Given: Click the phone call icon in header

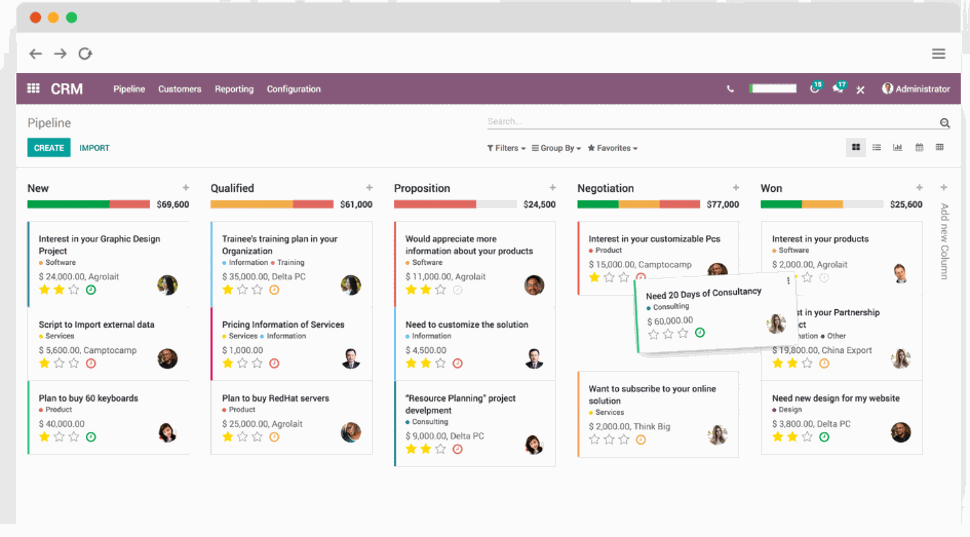Looking at the screenshot, I should click(730, 89).
